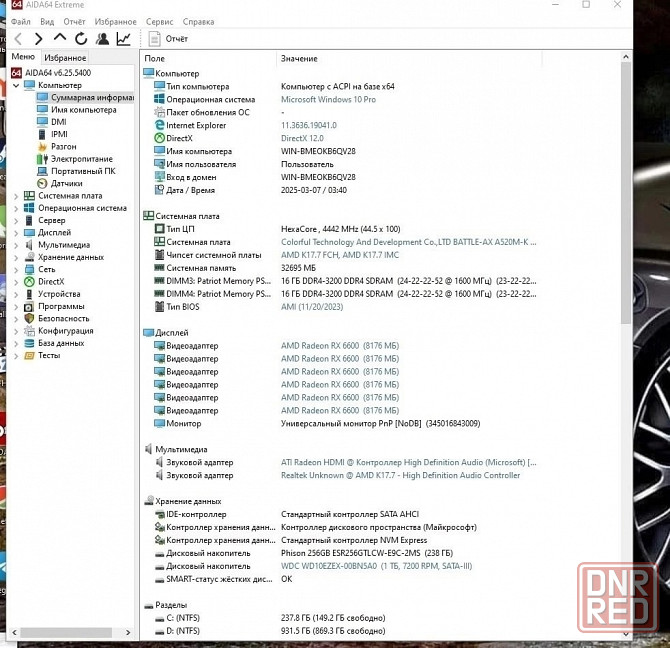Expand the DirectX tree node
This screenshot has height=648, width=670.
pos(16,282)
